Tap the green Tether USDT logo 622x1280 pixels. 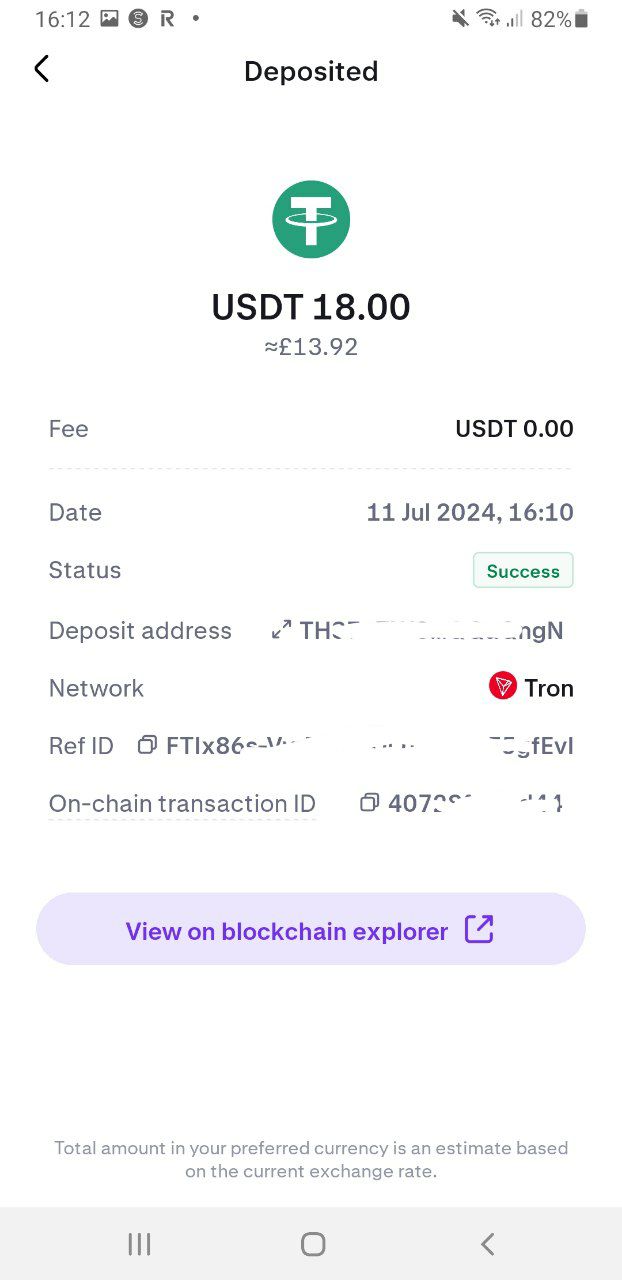(x=311, y=219)
